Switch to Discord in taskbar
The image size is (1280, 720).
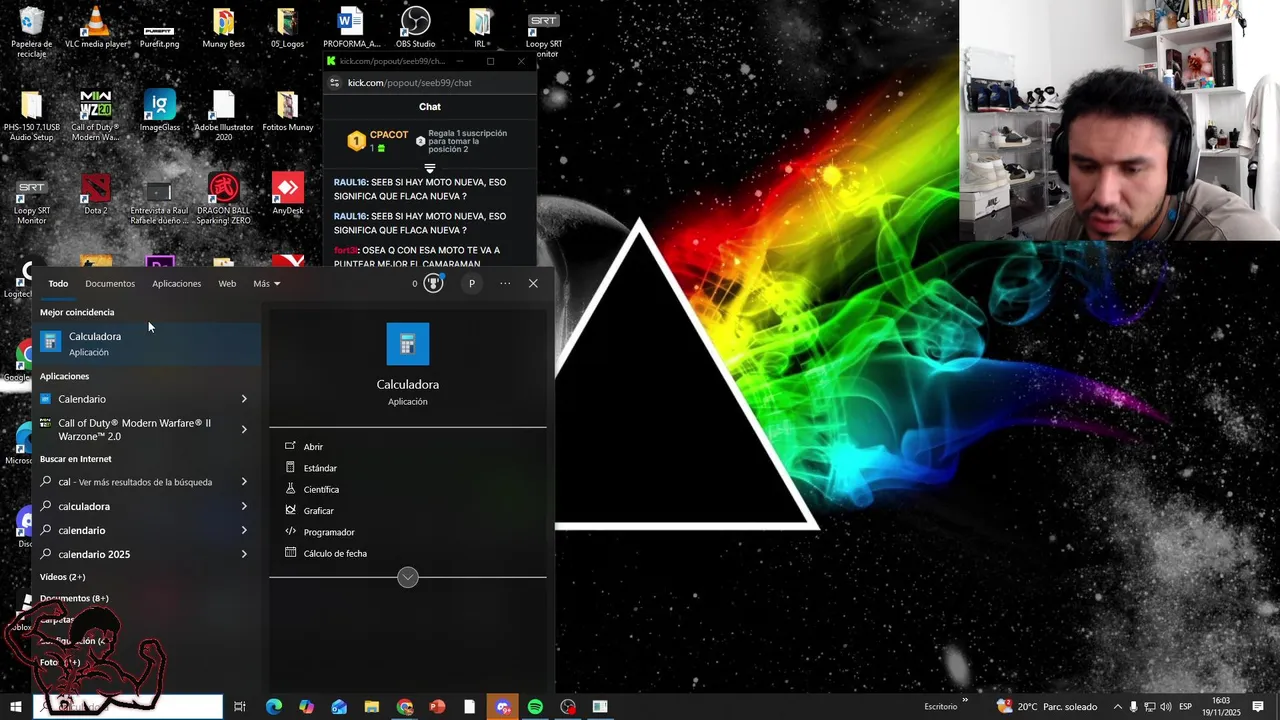(503, 707)
